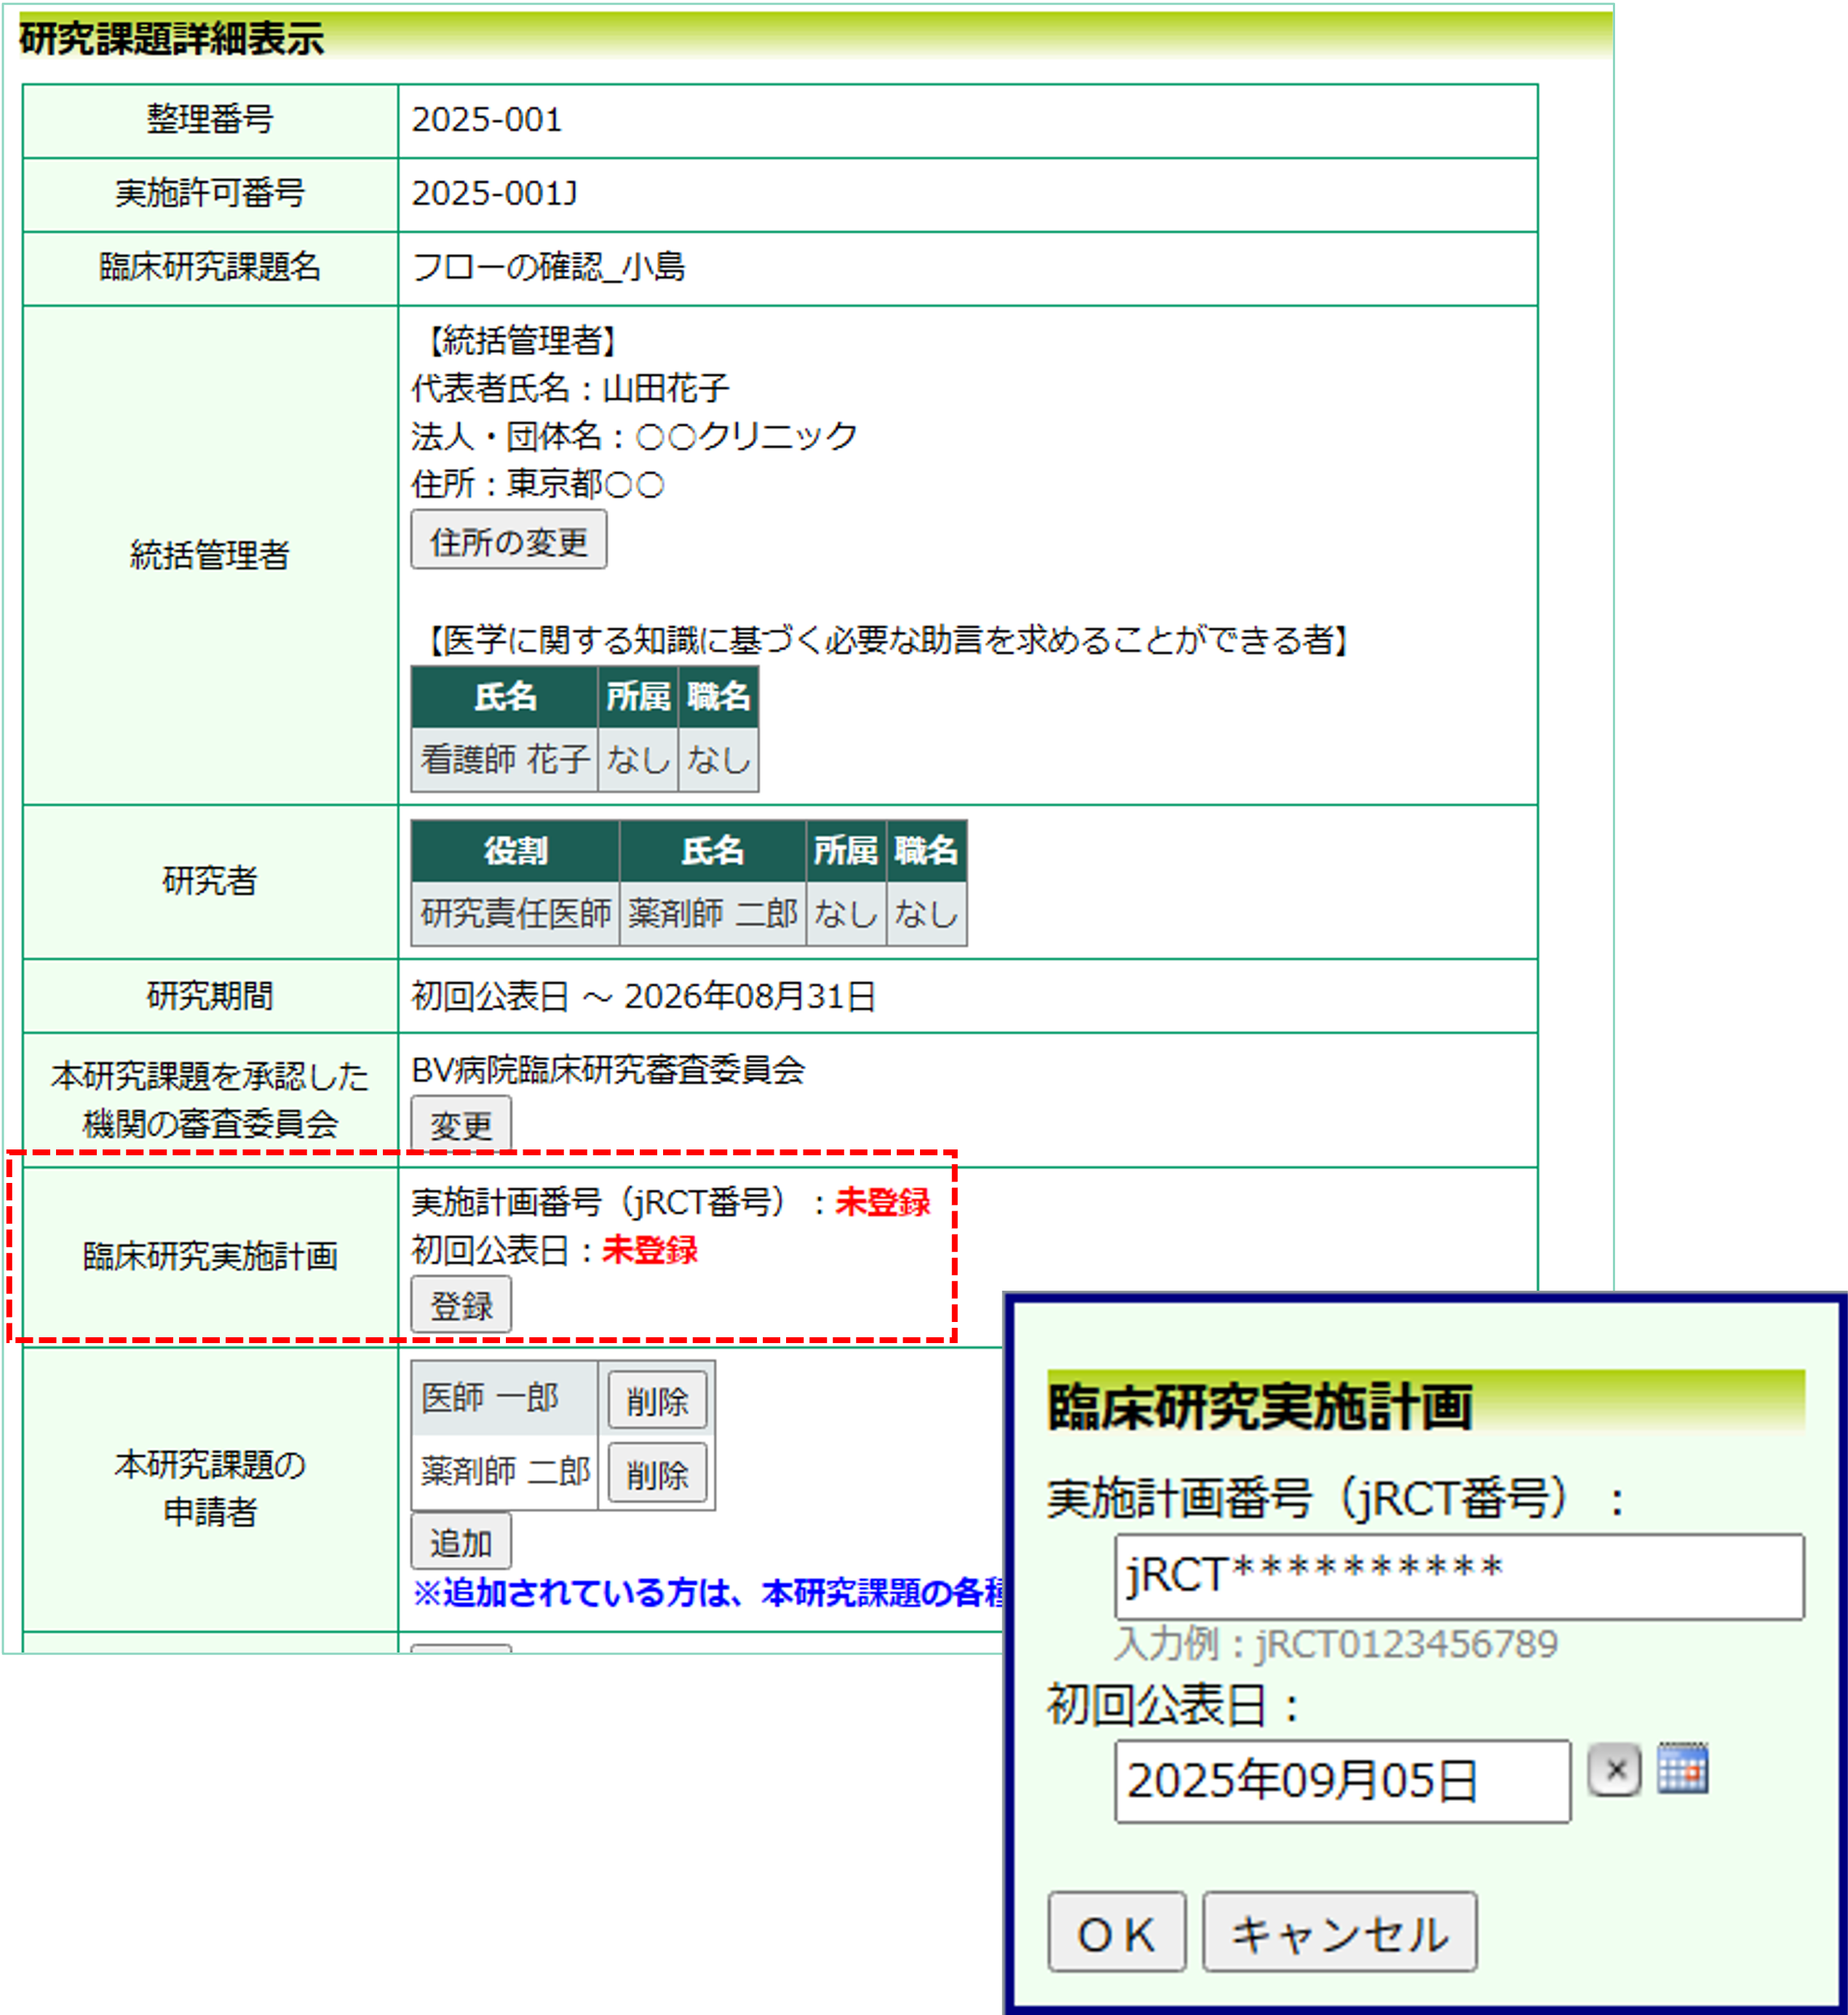The image size is (1848, 2015).
Task: Select 薬剤師 二郎 in the researcher table
Action: [713, 913]
